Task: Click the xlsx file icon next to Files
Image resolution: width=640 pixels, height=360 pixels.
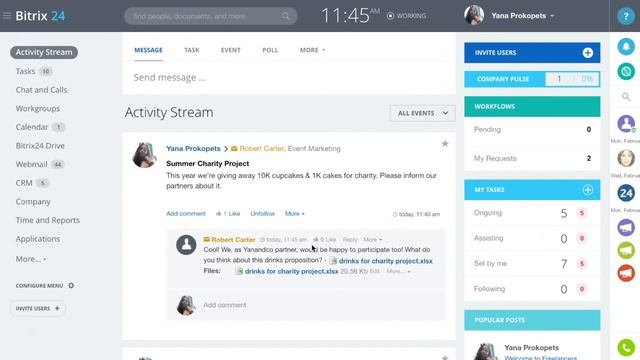Action: pyautogui.click(x=239, y=271)
